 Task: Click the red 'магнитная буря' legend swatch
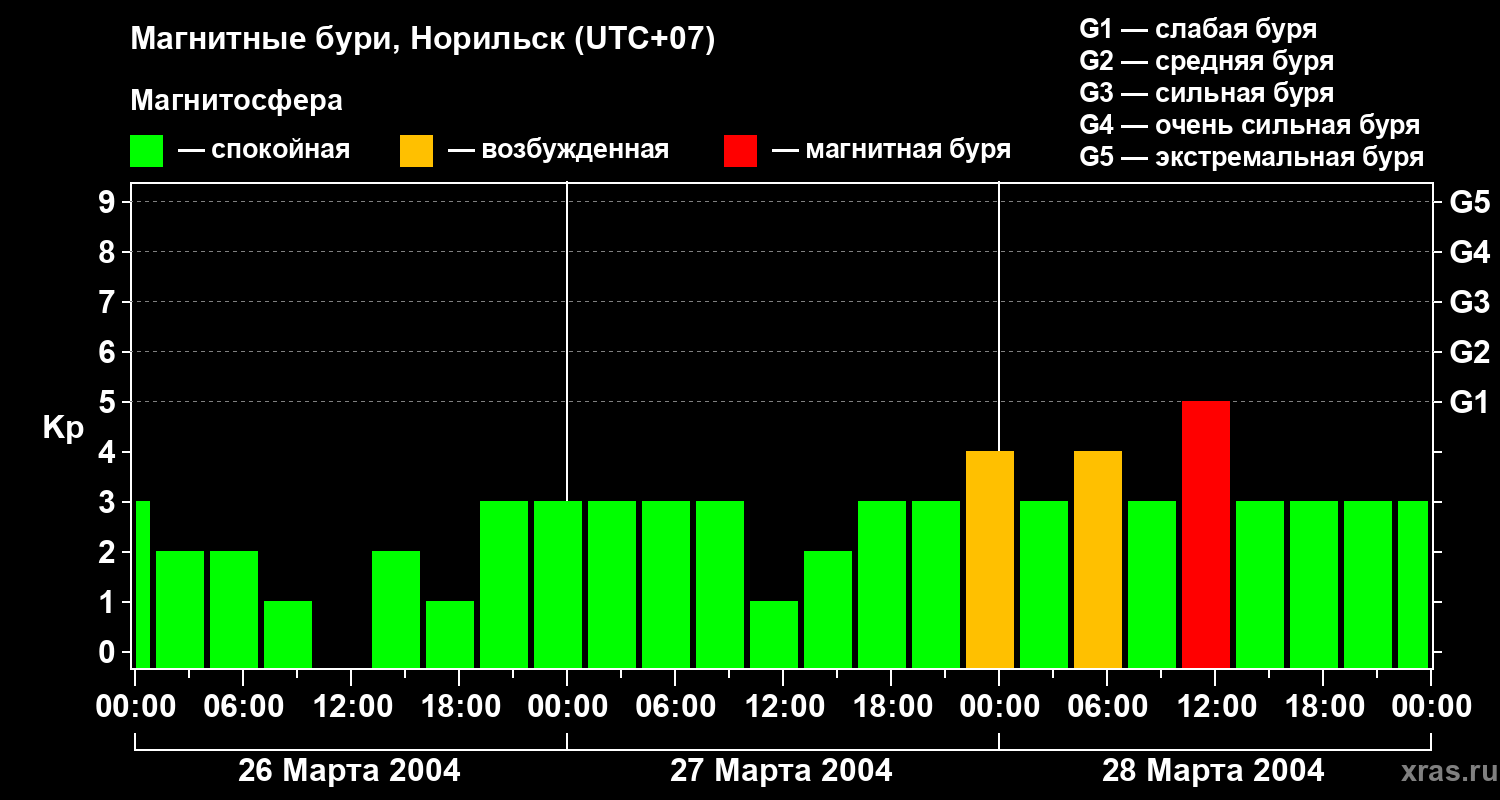pos(740,151)
